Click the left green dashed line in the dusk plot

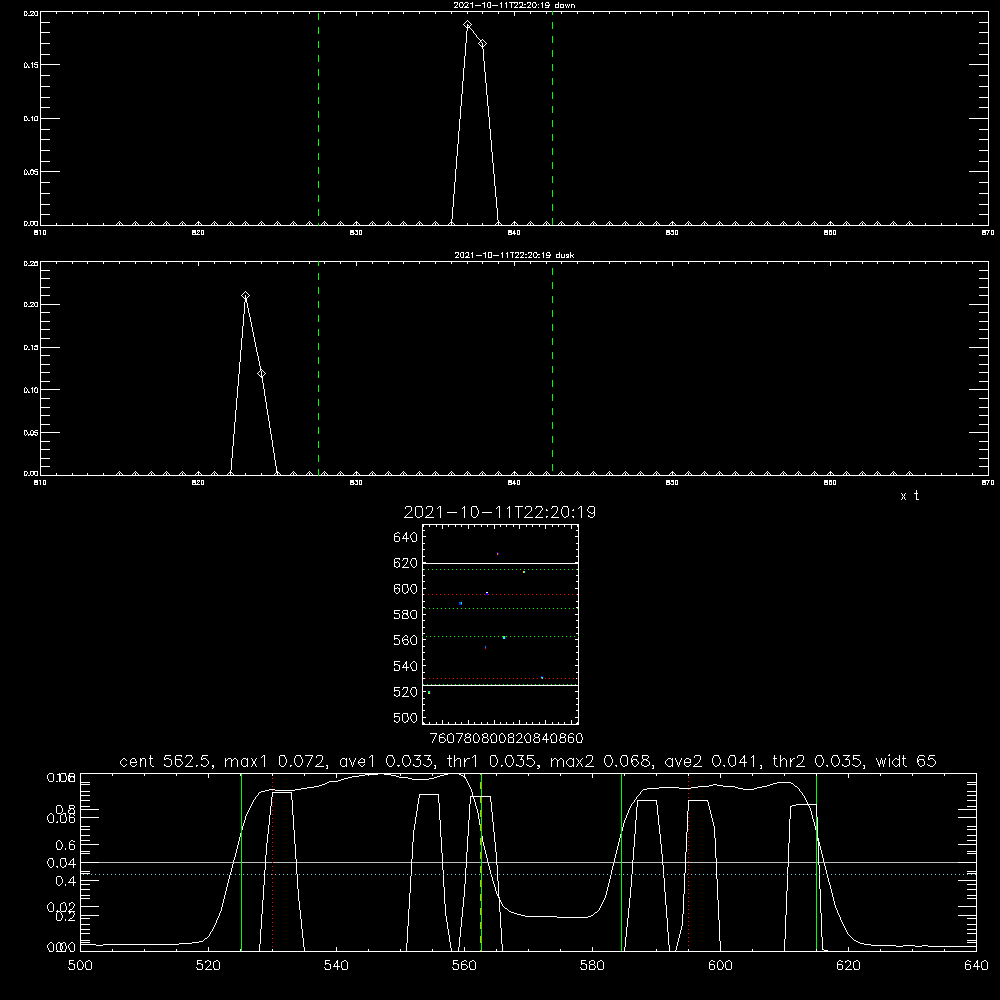pos(318,369)
